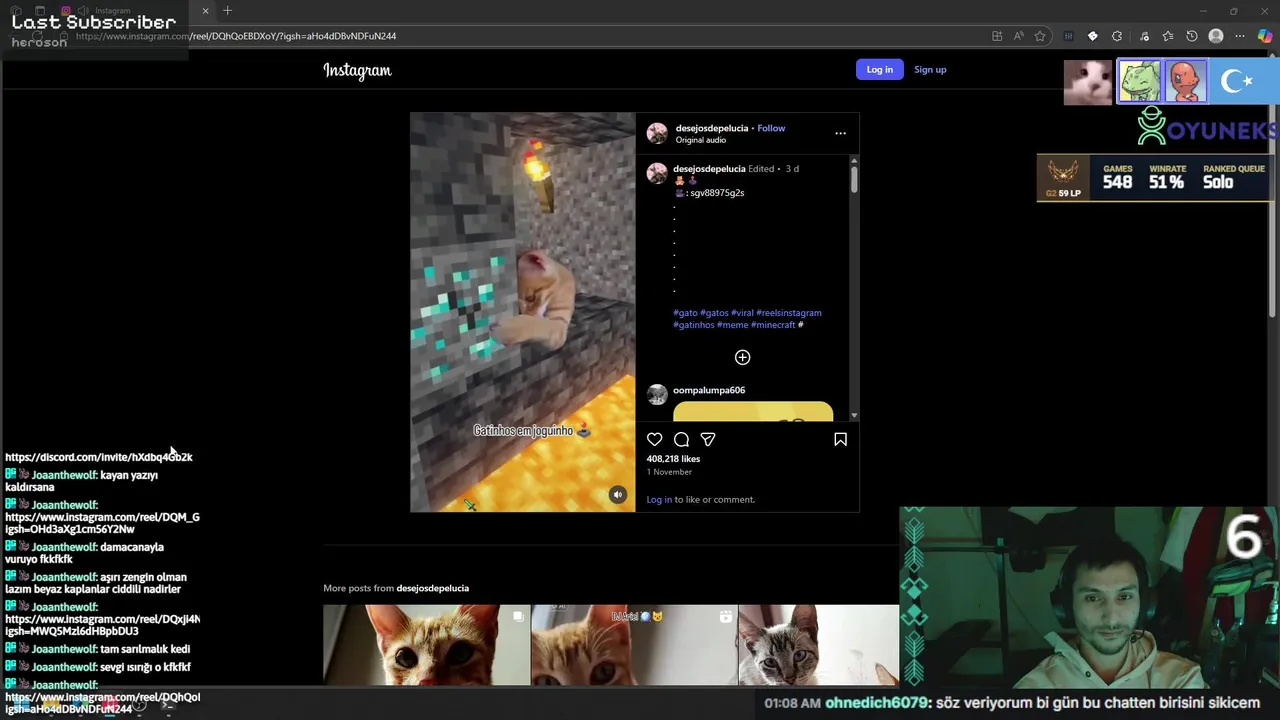Screen dimensions: 1280x720
Task: Open a new browser tab with plus
Action: point(227,11)
